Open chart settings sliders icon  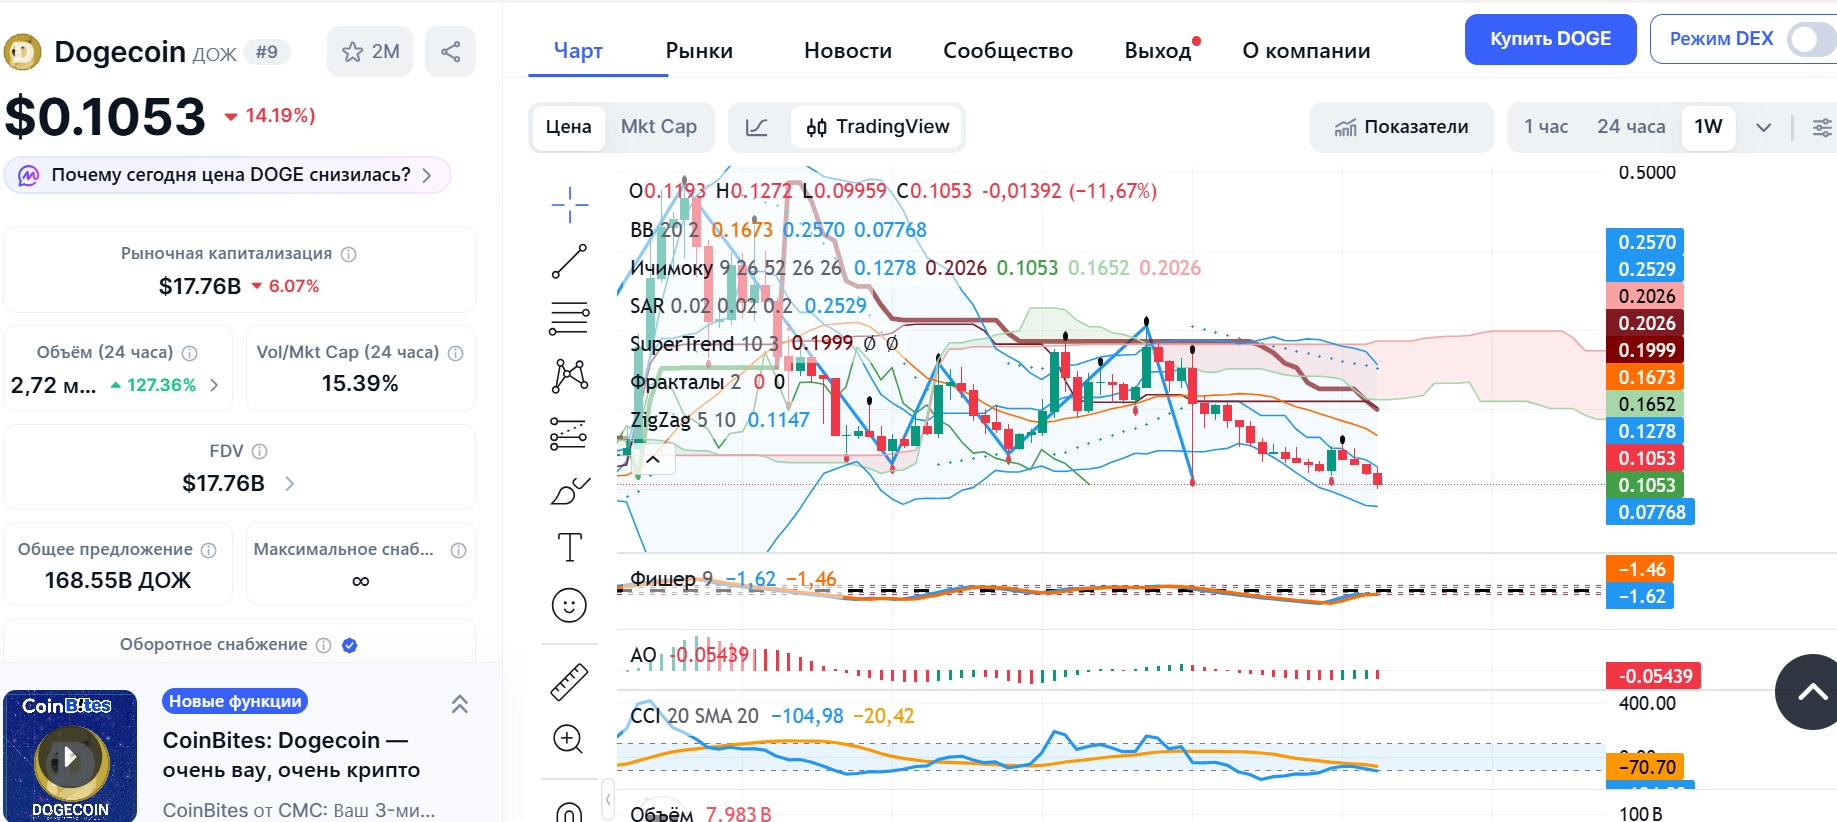pyautogui.click(x=1823, y=127)
